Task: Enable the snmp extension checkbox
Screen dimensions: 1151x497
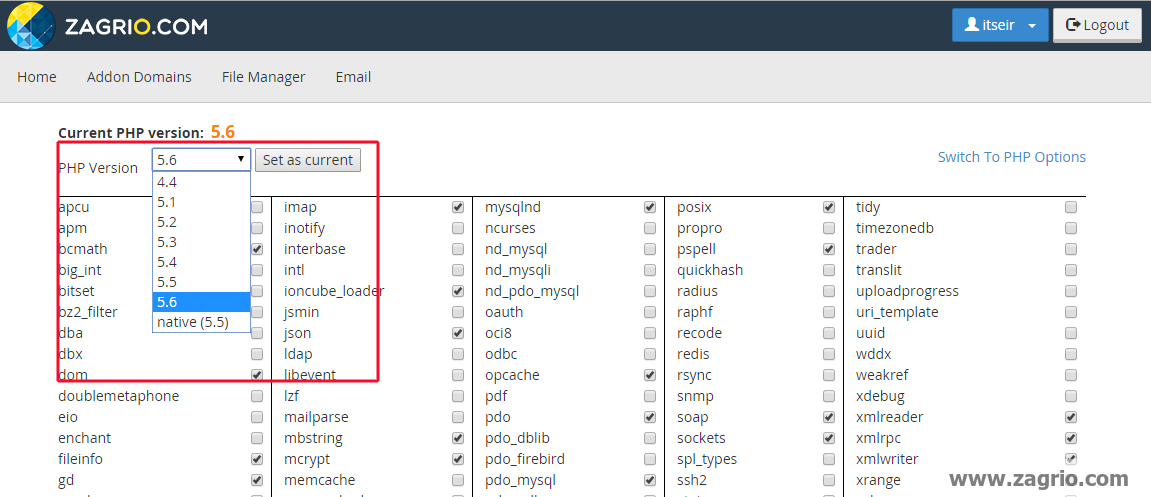Action: pos(829,396)
